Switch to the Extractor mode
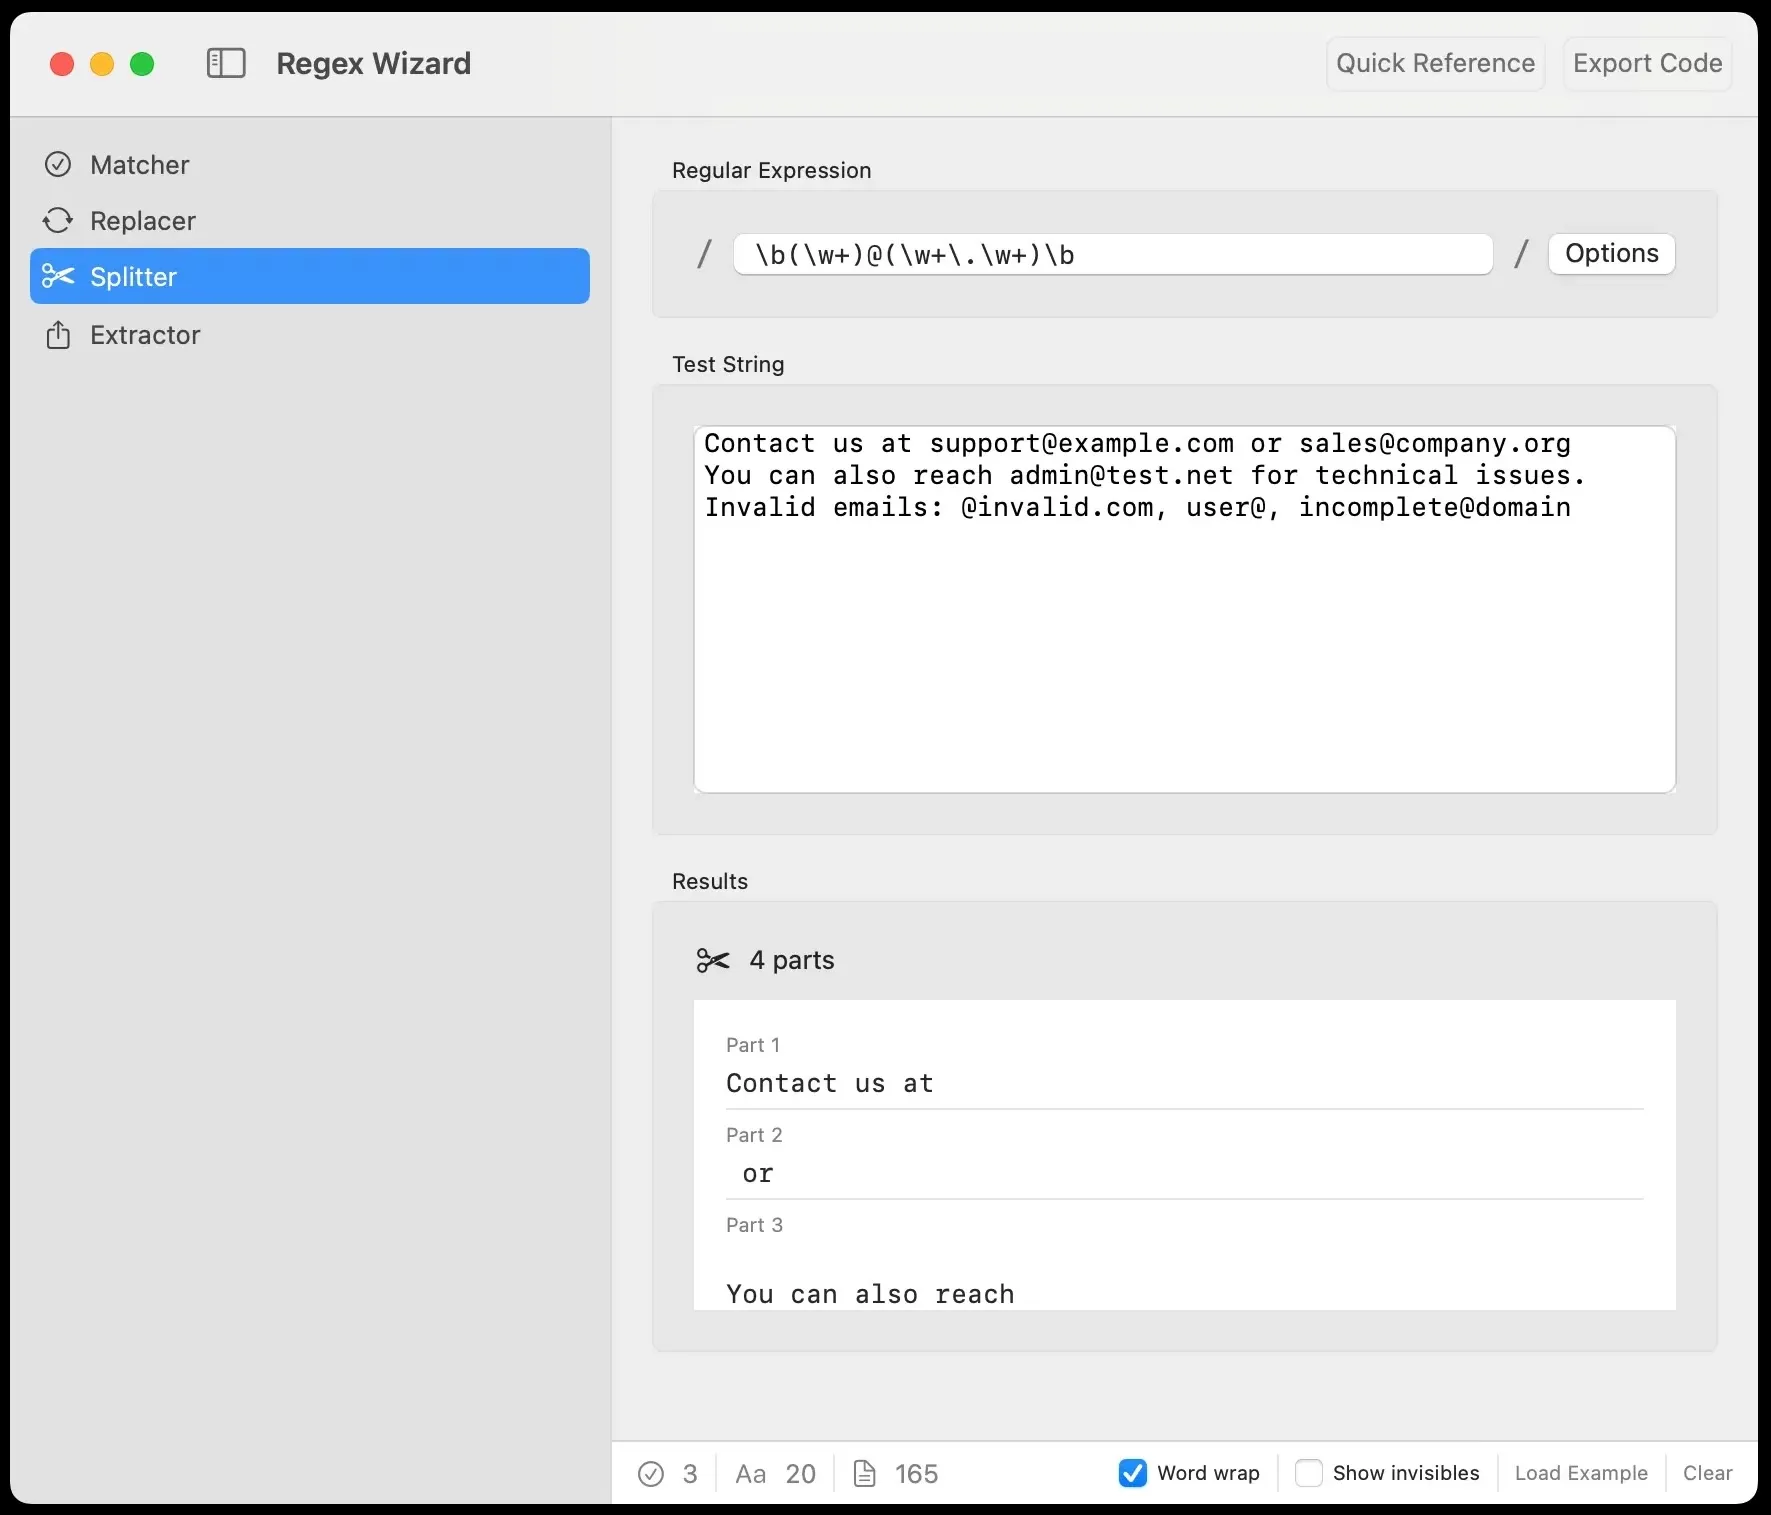 click(x=145, y=335)
